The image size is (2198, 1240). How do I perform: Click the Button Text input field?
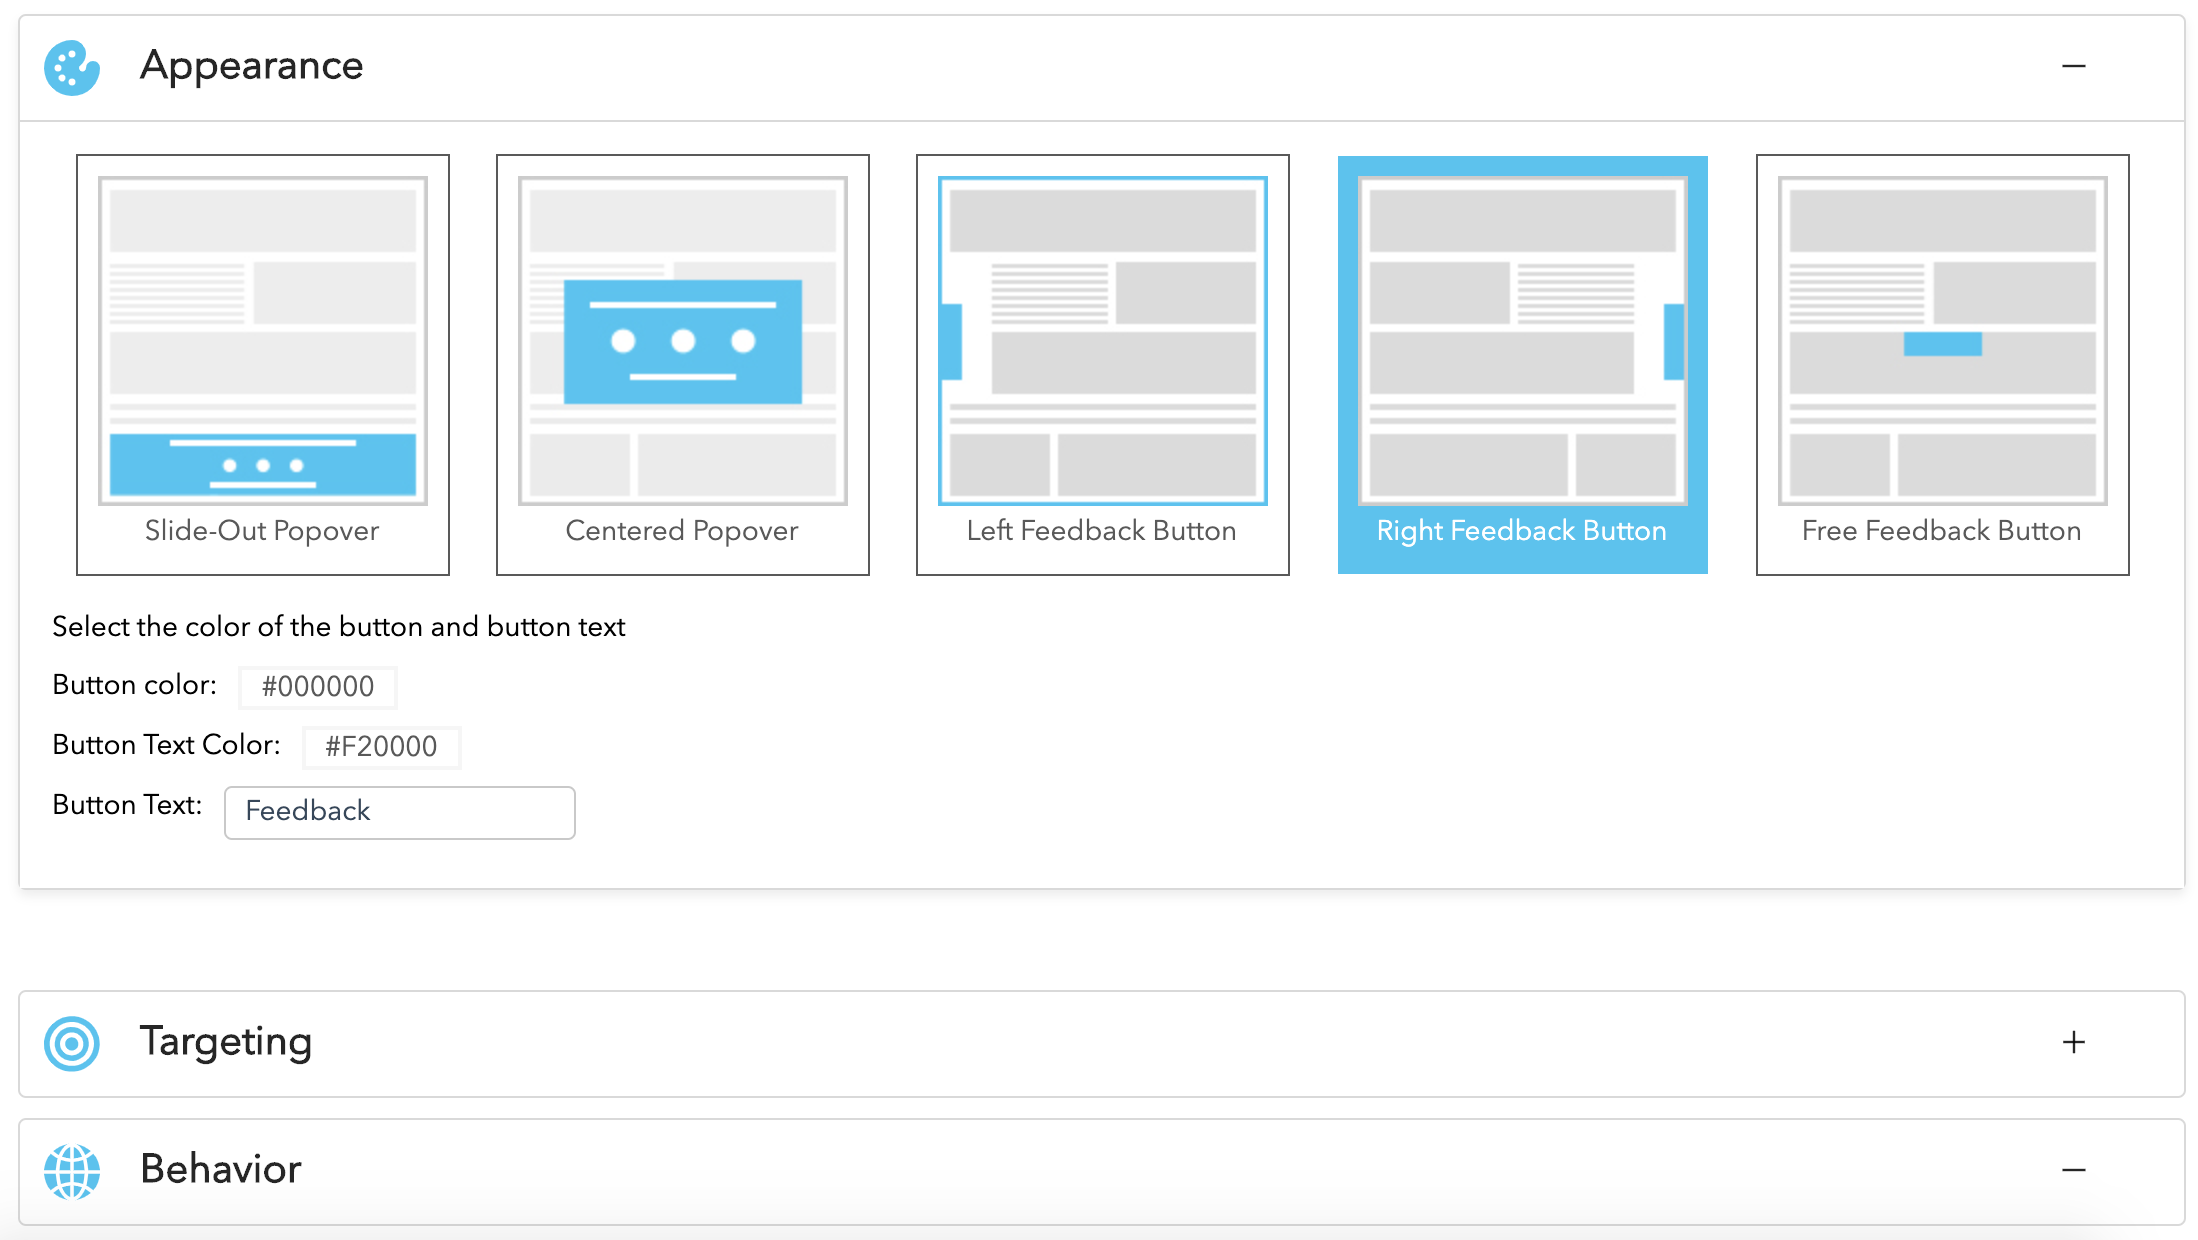(399, 812)
